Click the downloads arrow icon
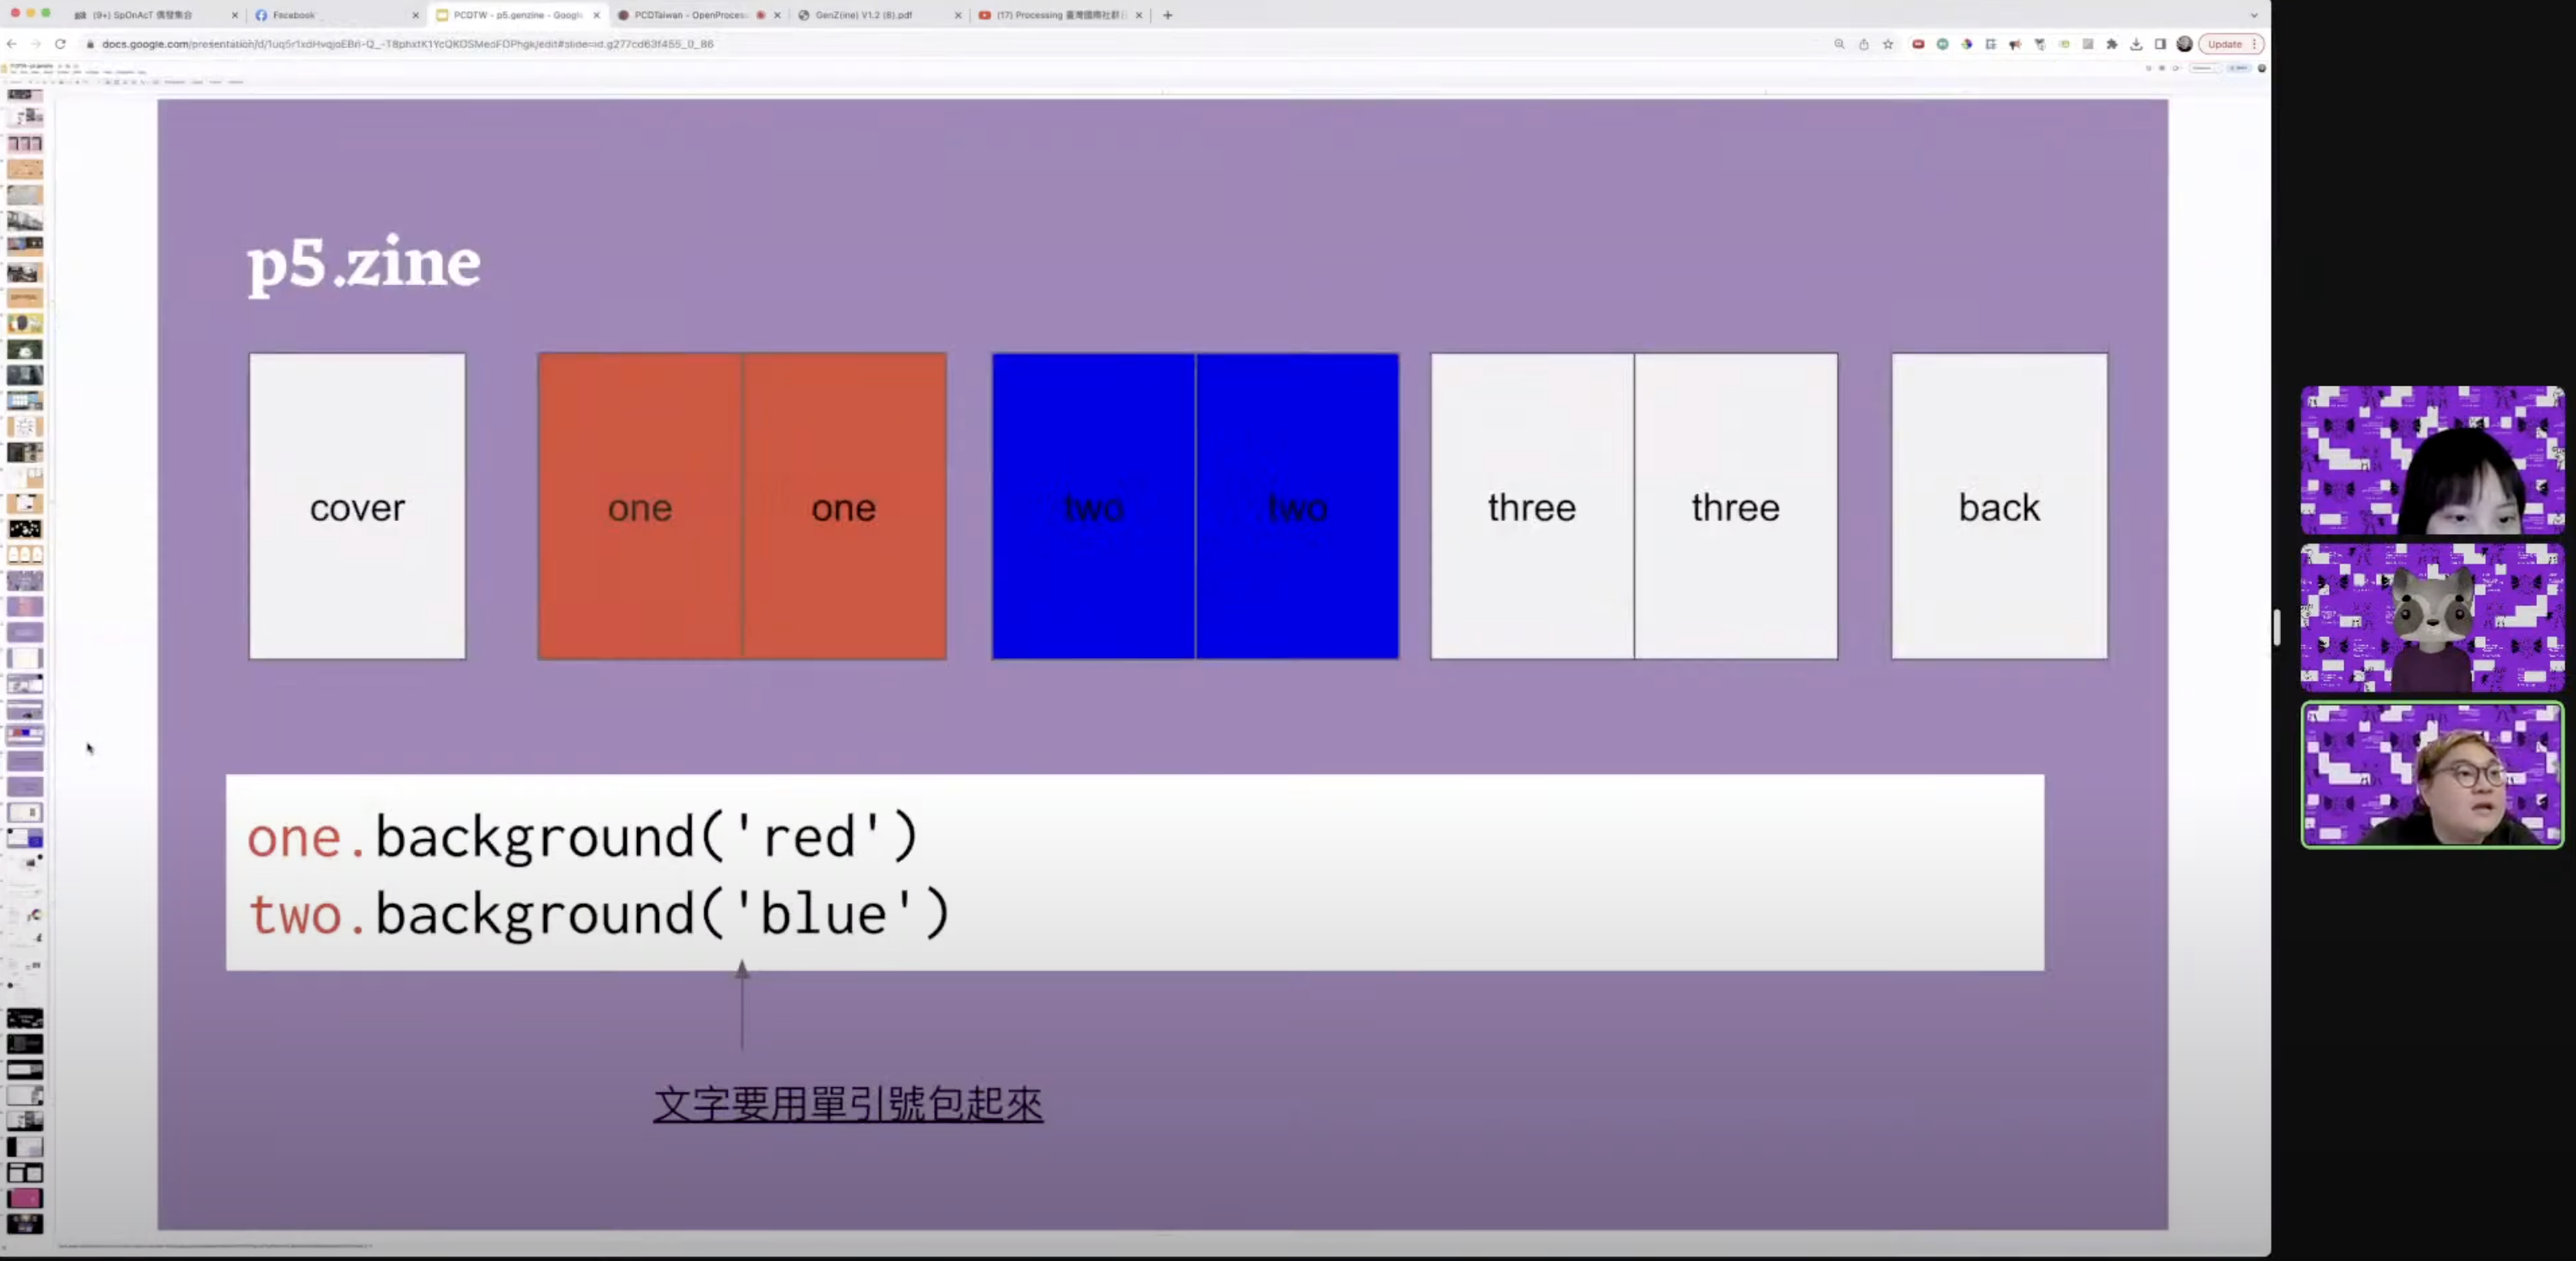The width and height of the screenshot is (2576, 1261). click(x=2136, y=44)
